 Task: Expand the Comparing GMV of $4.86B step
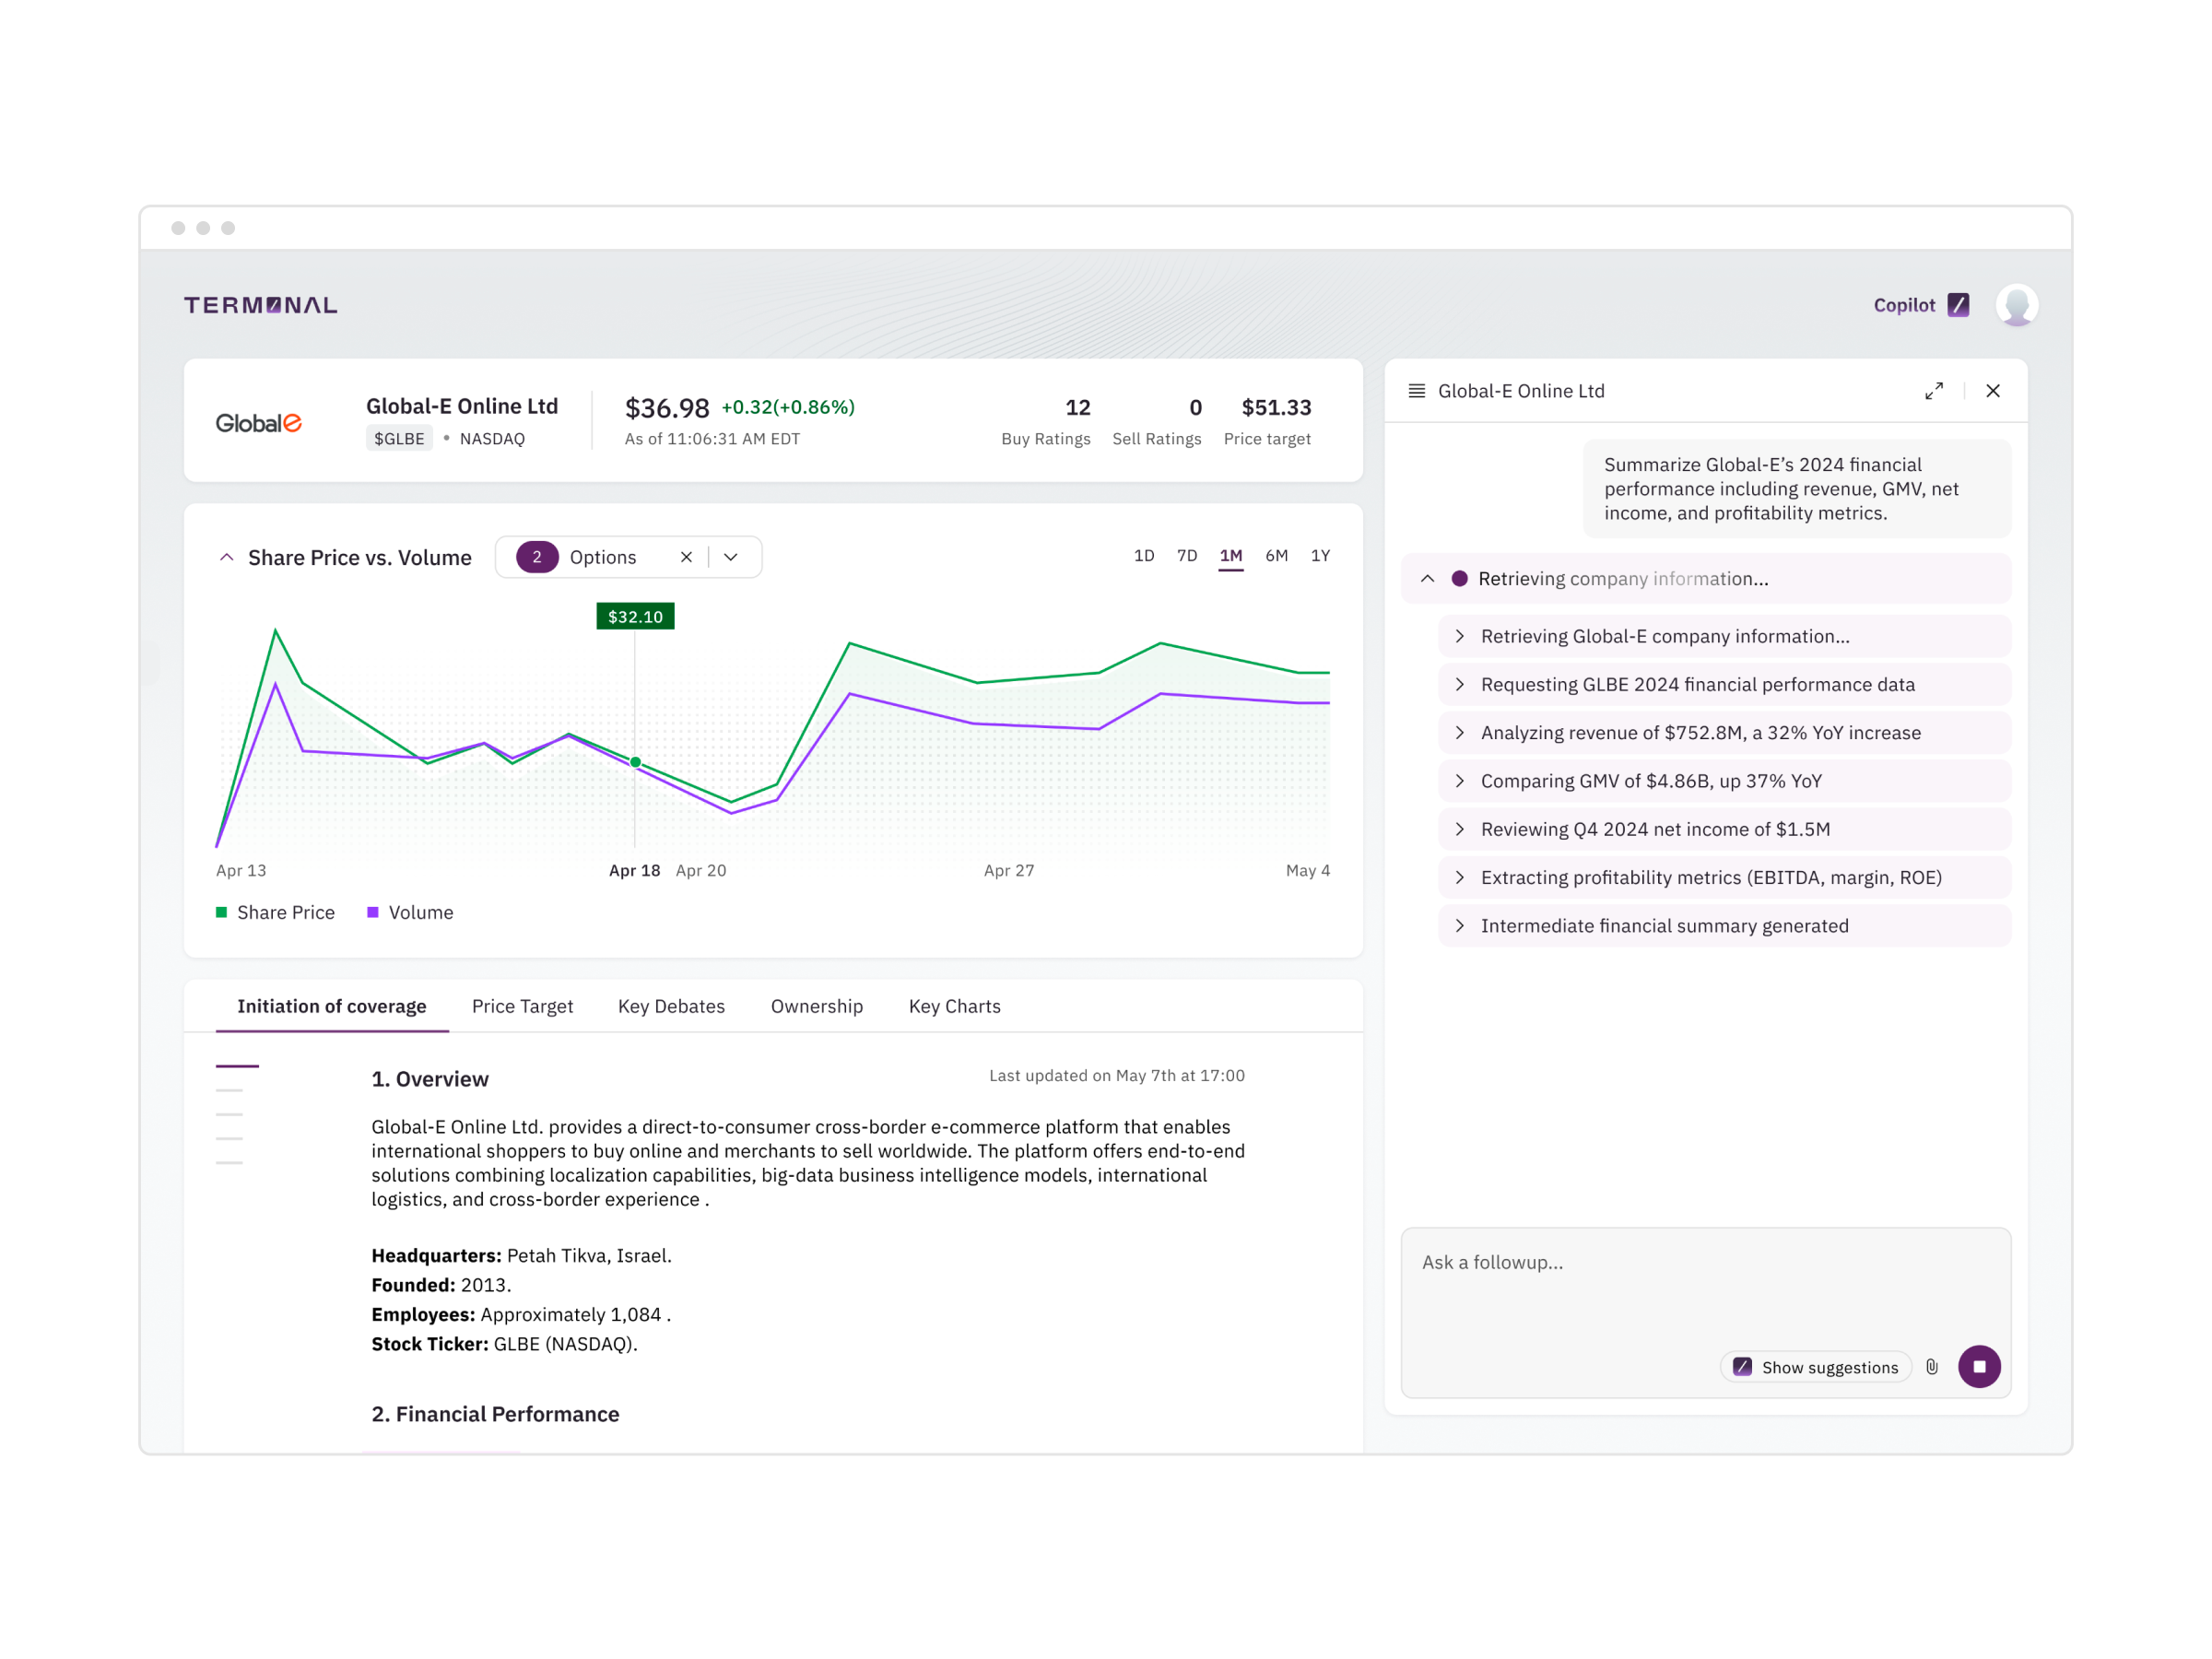pyautogui.click(x=1460, y=781)
